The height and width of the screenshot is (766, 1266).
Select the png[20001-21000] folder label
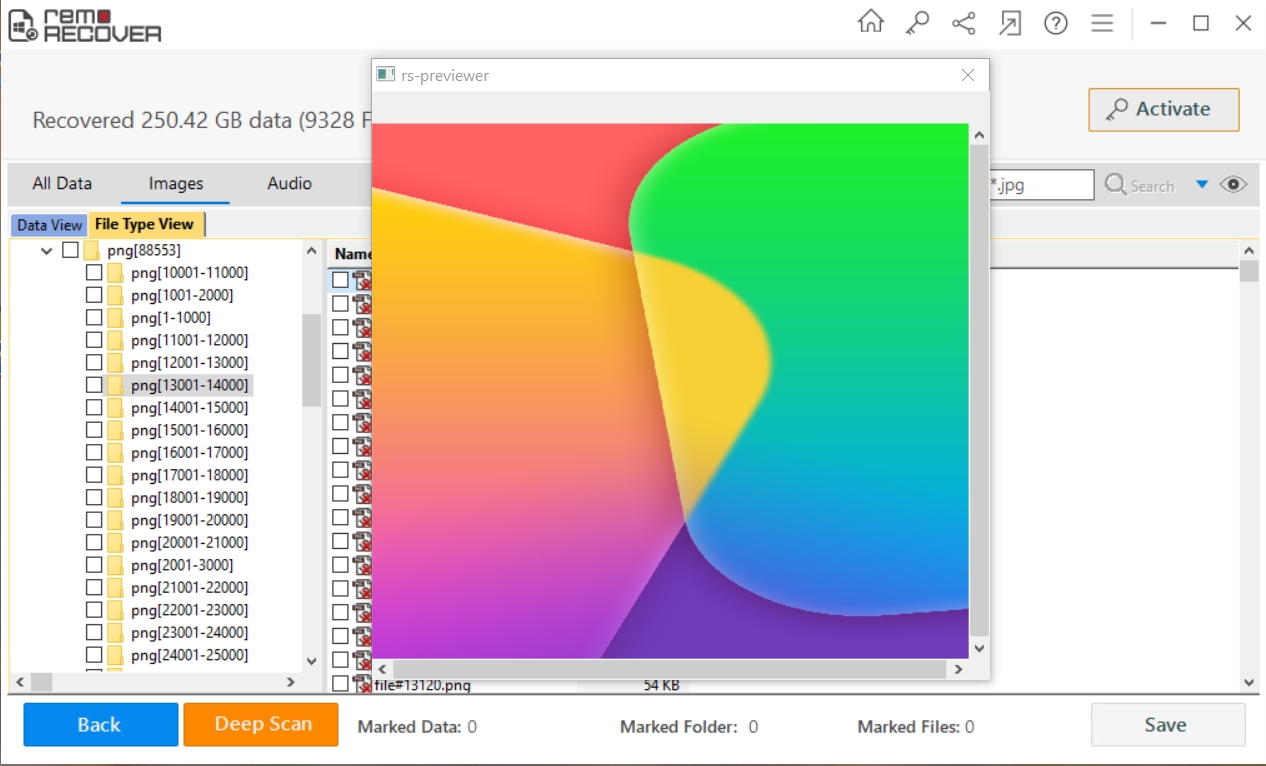(189, 543)
